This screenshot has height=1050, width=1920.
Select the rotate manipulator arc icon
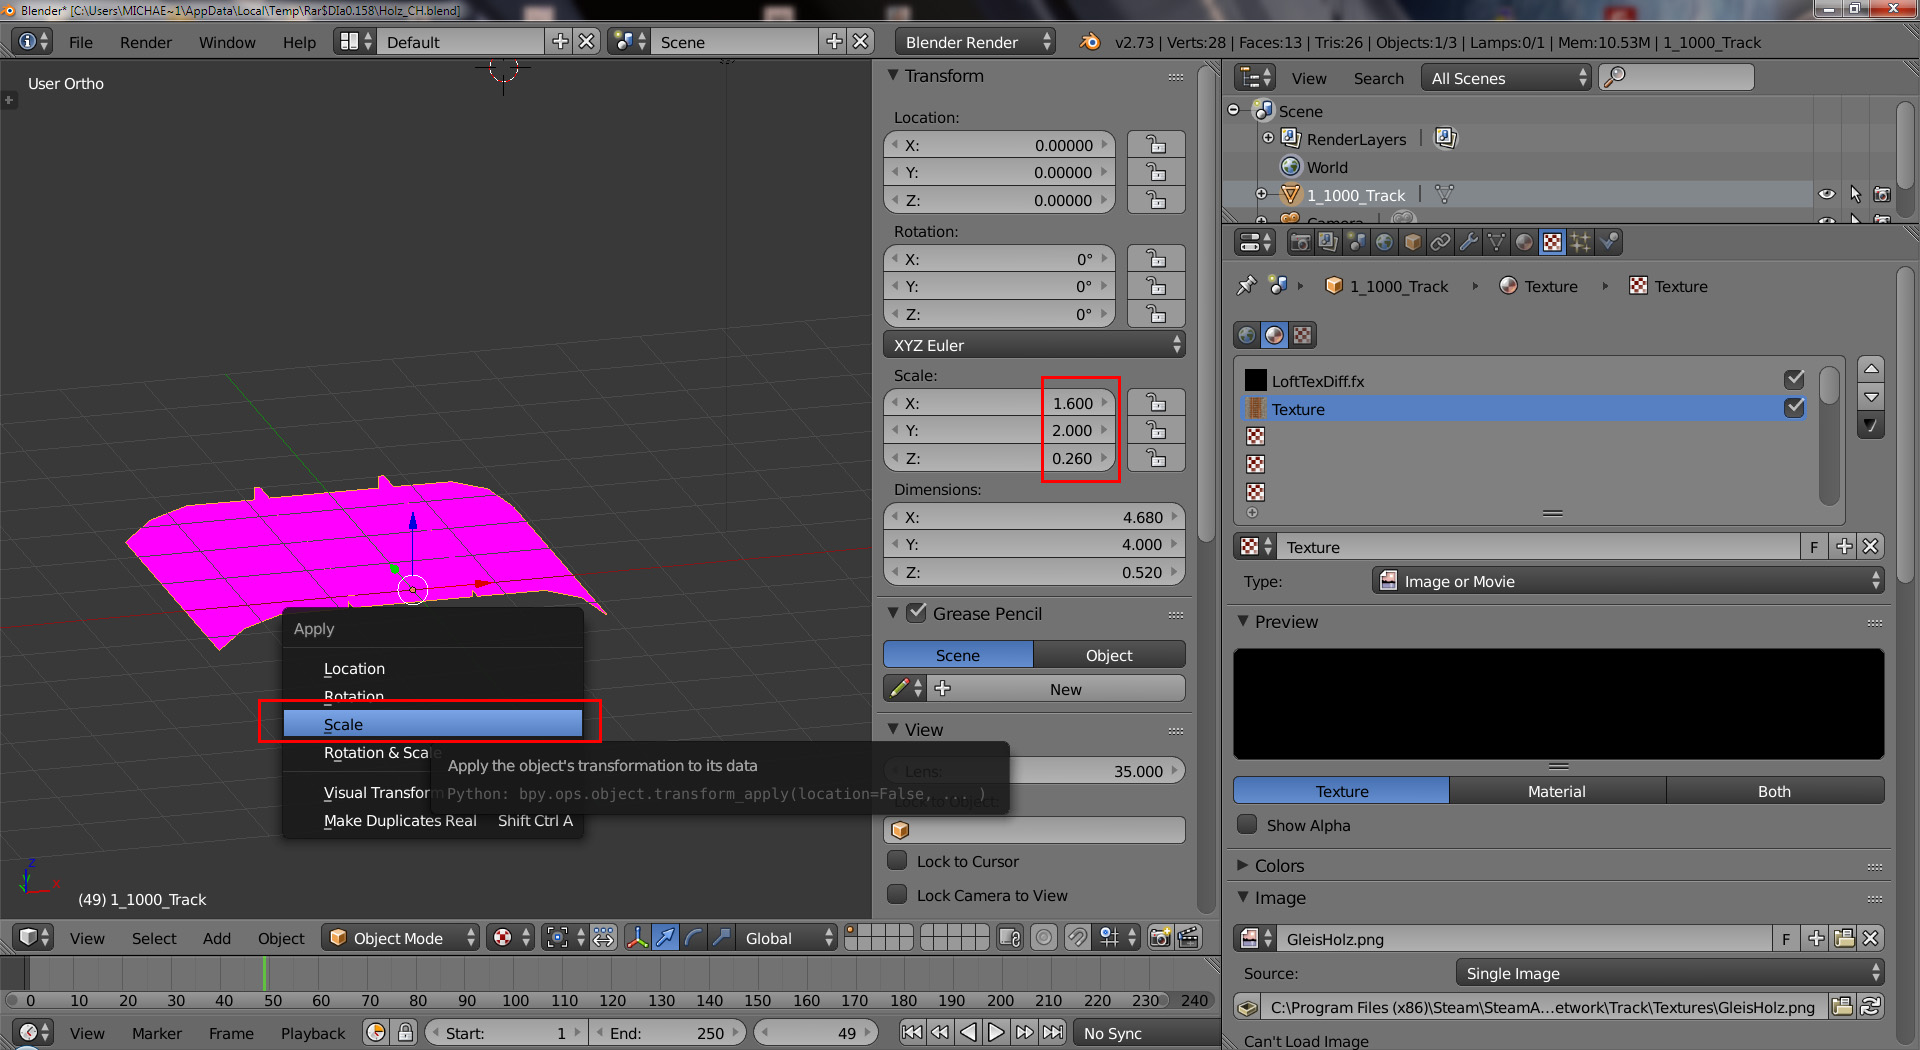693,938
